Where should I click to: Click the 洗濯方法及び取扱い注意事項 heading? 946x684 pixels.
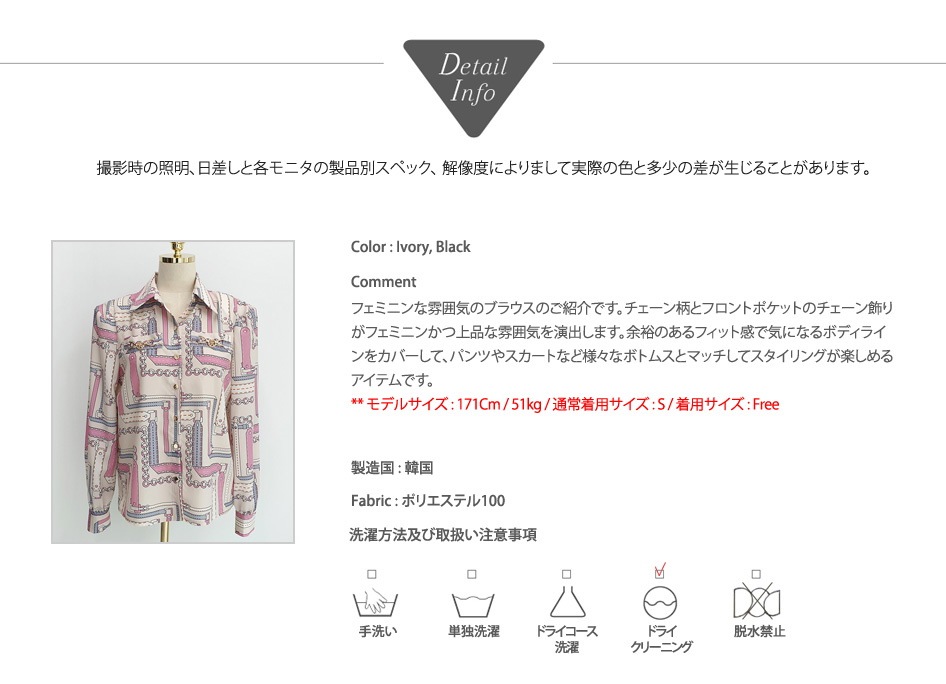tap(443, 534)
